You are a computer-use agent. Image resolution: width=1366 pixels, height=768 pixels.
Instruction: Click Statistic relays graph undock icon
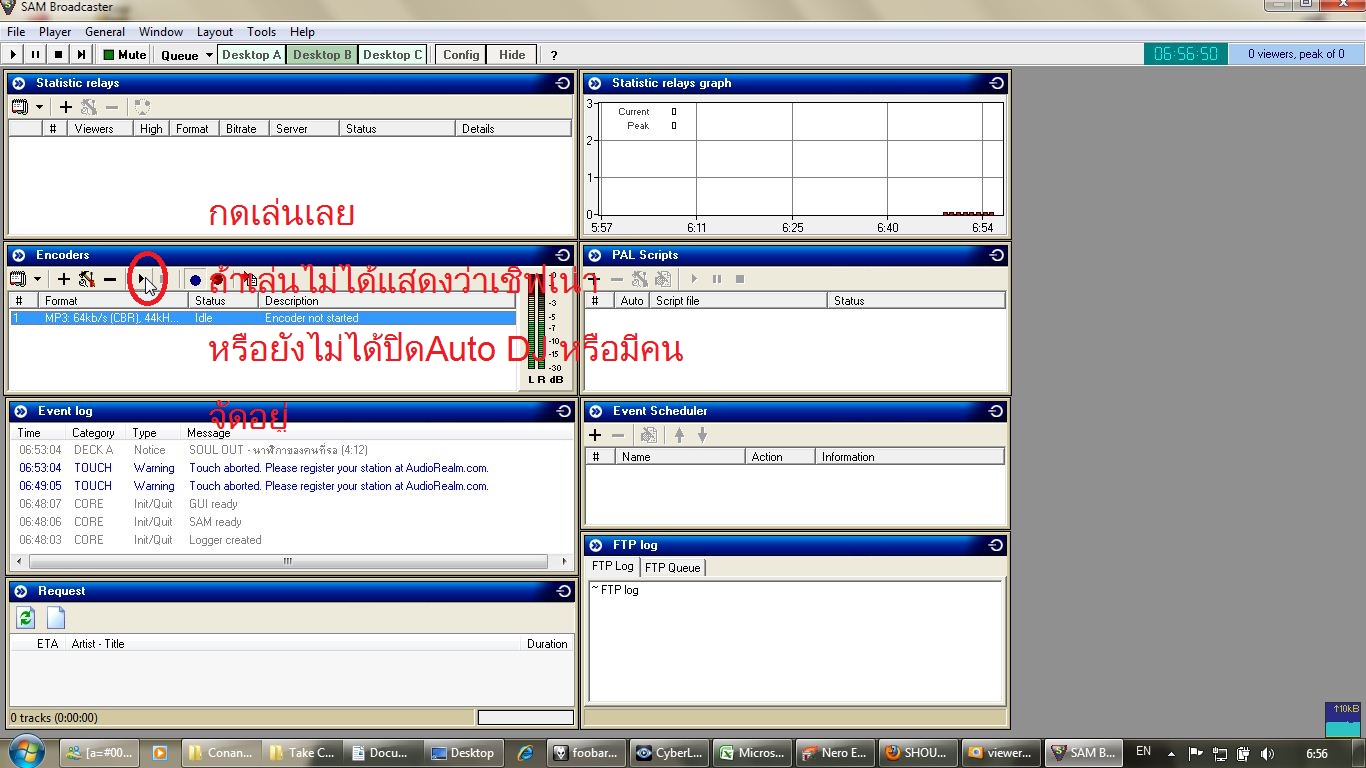[997, 83]
